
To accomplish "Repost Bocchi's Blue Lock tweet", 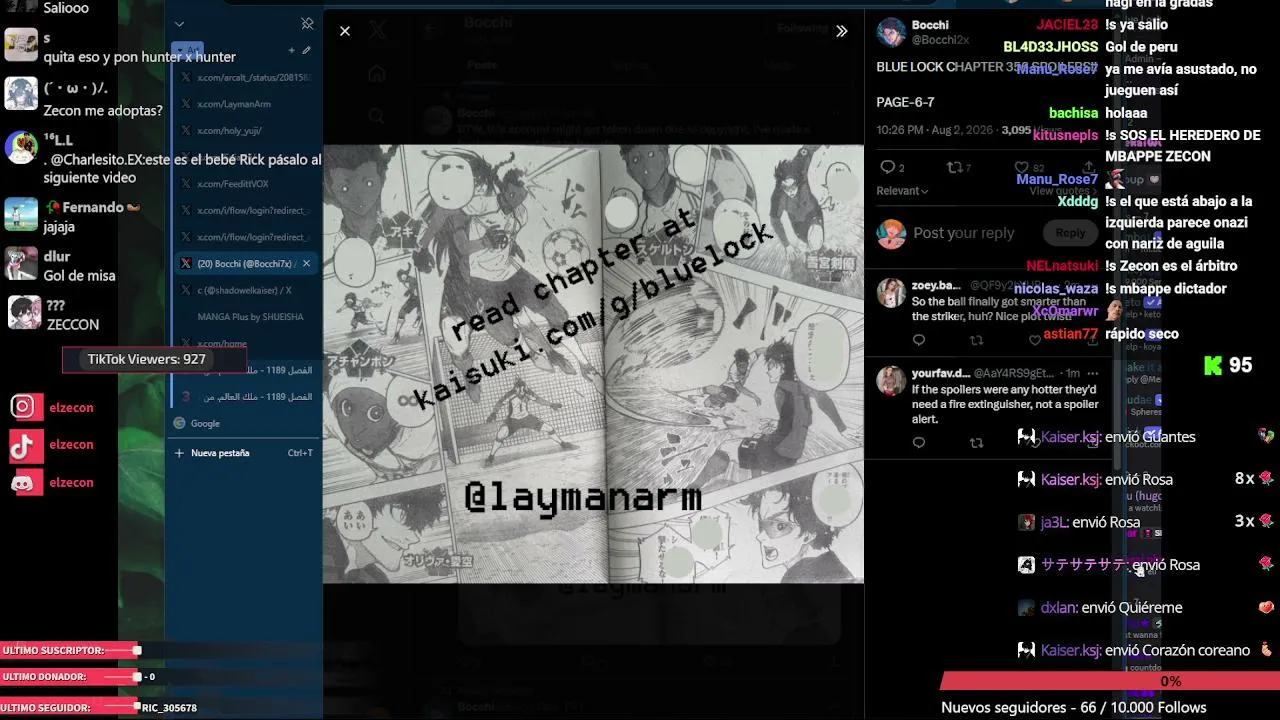I will pyautogui.click(x=954, y=167).
